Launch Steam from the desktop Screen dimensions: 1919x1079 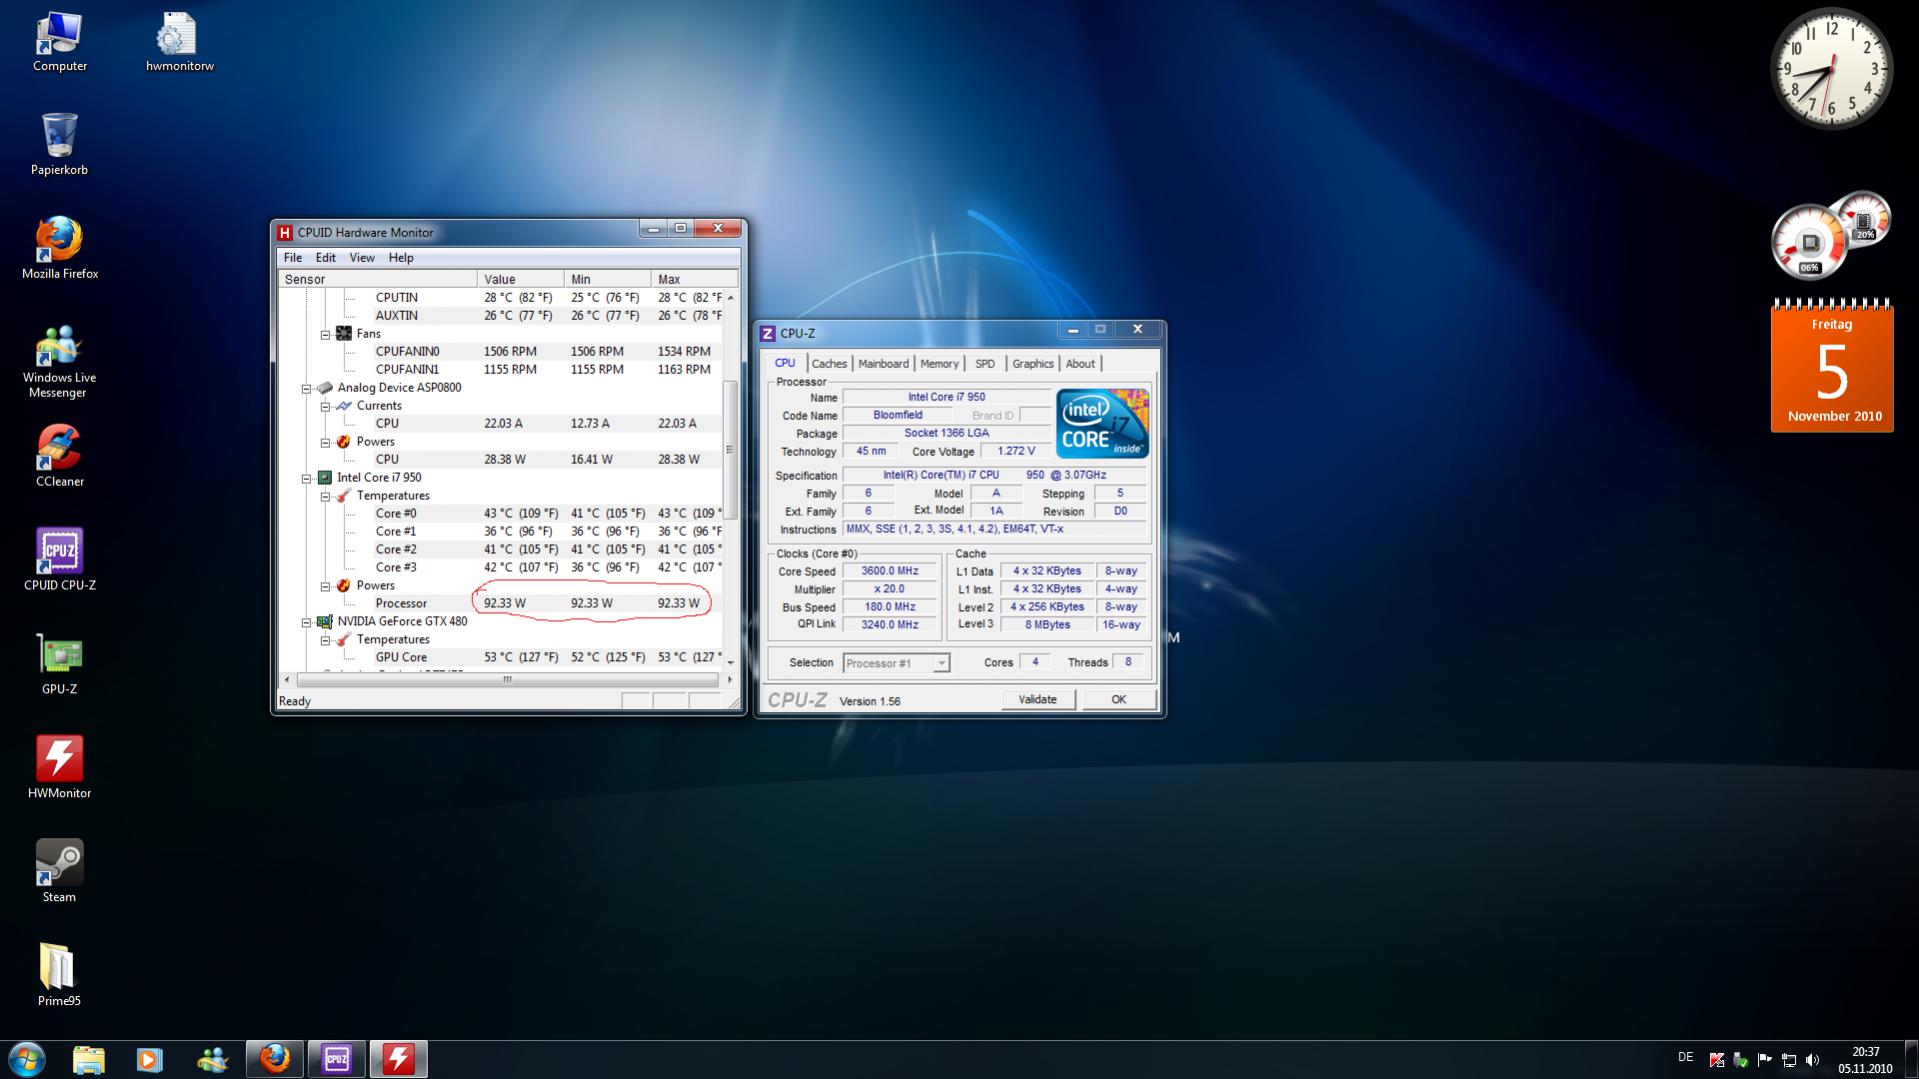point(59,873)
